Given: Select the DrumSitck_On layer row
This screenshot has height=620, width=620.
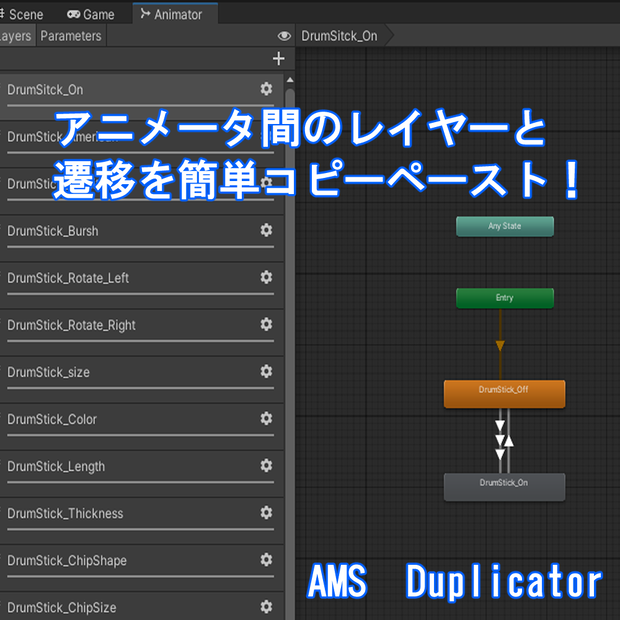Looking at the screenshot, I should [142, 97].
